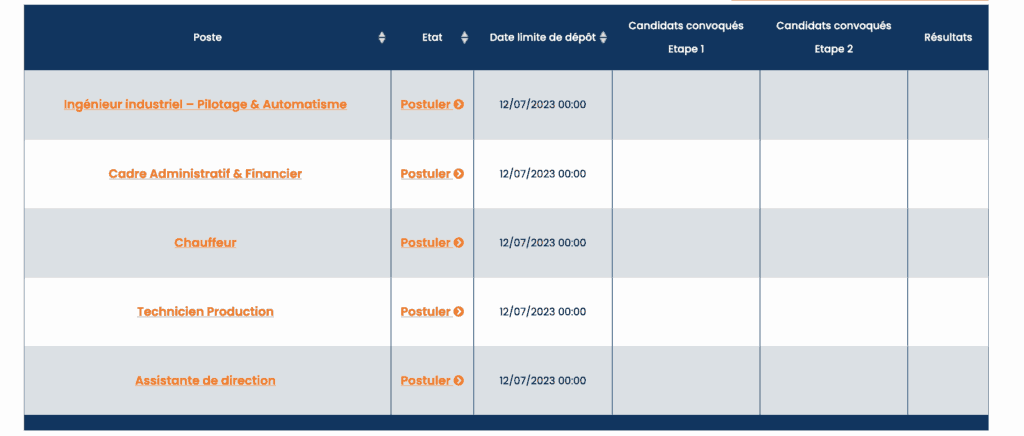Image resolution: width=1024 pixels, height=436 pixels.
Task: View the Technicien Production job posting
Action: click(205, 312)
